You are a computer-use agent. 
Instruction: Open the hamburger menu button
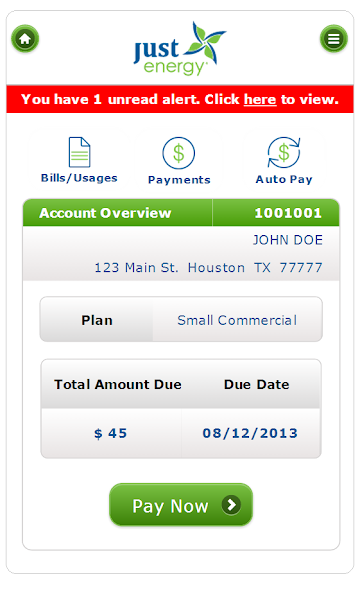pyautogui.click(x=334, y=39)
